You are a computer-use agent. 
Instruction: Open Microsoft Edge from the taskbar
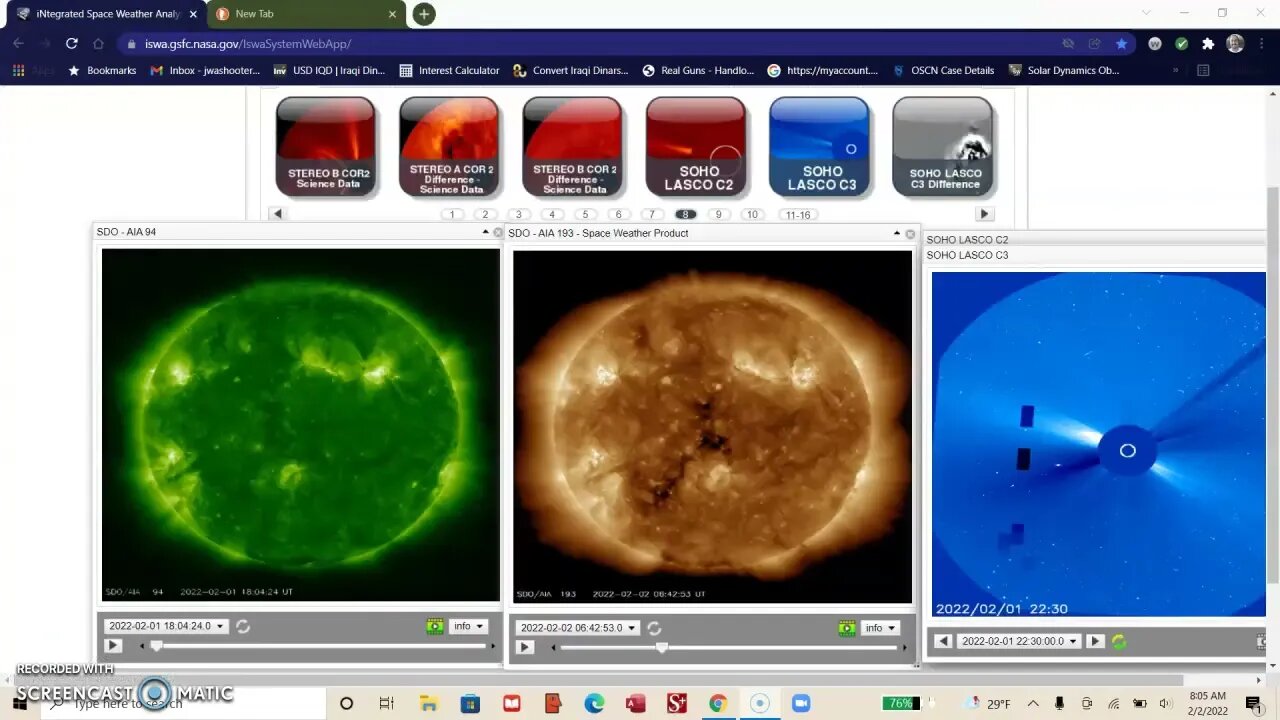[x=594, y=704]
